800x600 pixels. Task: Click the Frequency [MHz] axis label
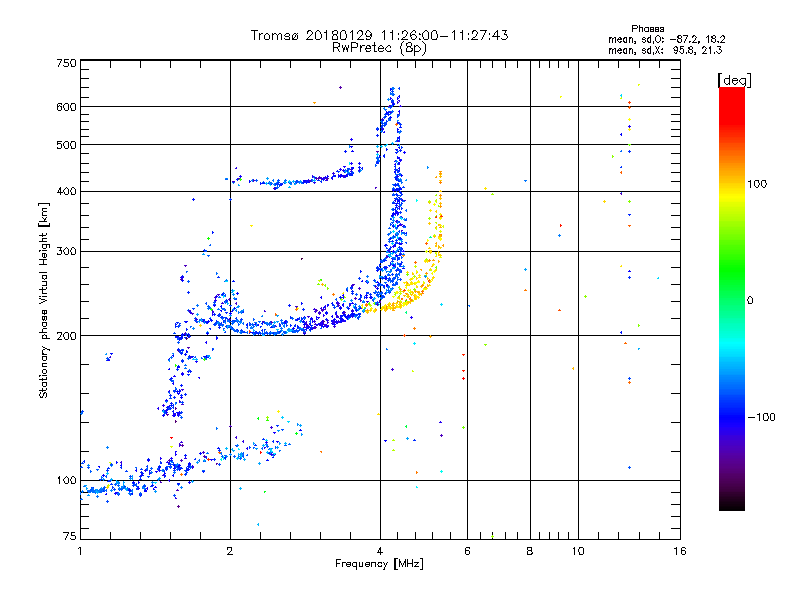click(379, 564)
